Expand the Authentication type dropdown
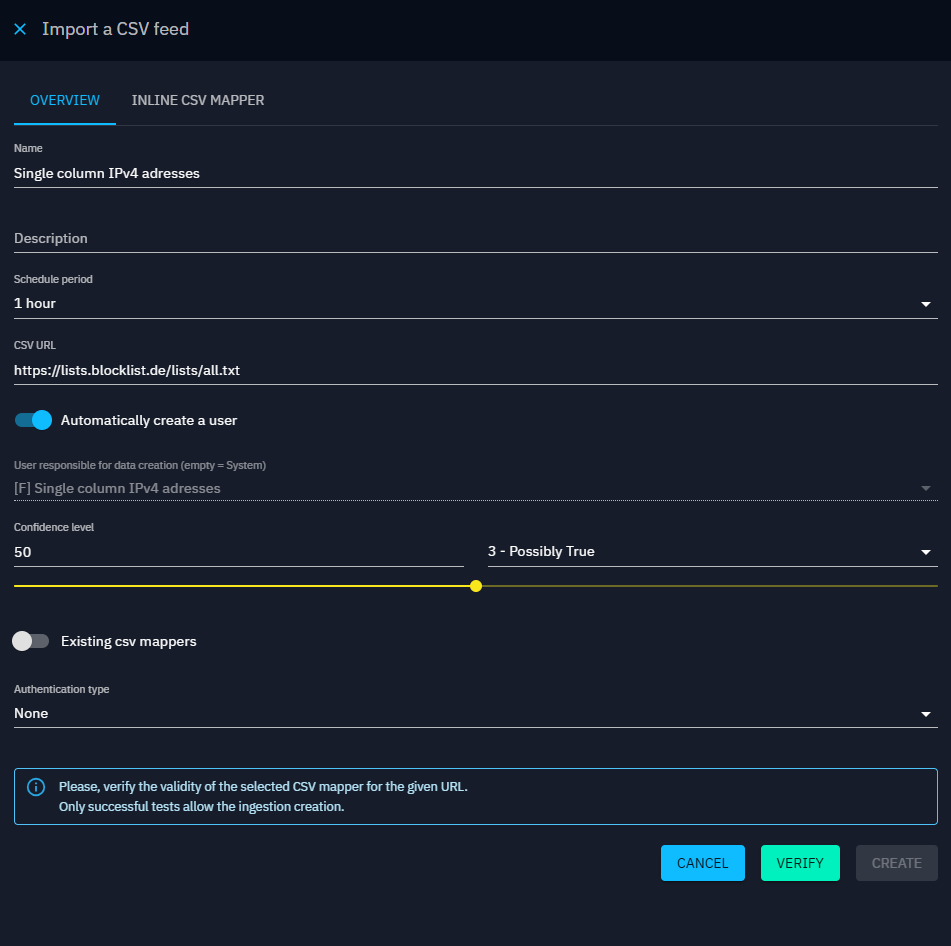Screen dimensions: 951x946 [x=475, y=713]
